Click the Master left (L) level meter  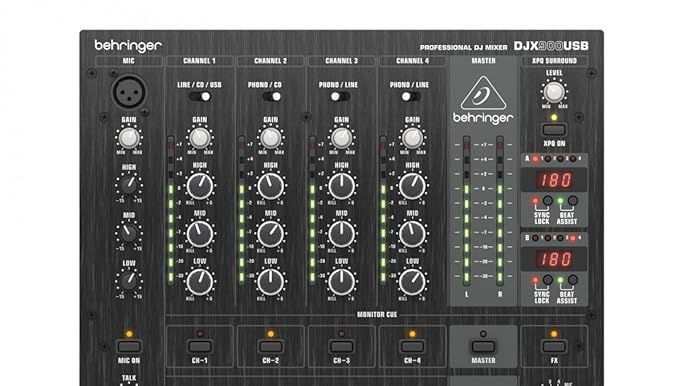click(x=466, y=211)
